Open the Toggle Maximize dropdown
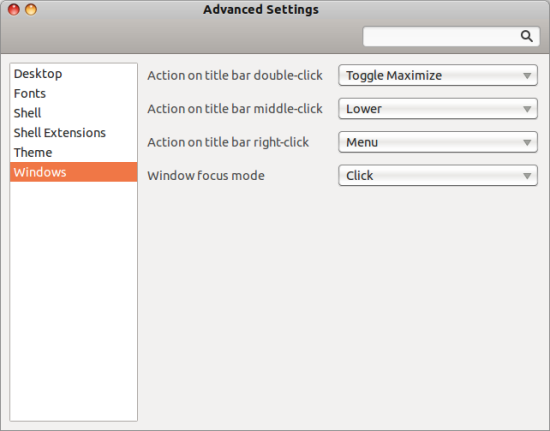Image resolution: width=550 pixels, height=431 pixels. [438, 75]
